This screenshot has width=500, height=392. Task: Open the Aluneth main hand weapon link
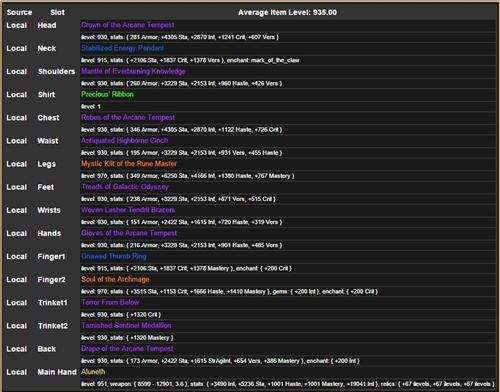coord(93,372)
